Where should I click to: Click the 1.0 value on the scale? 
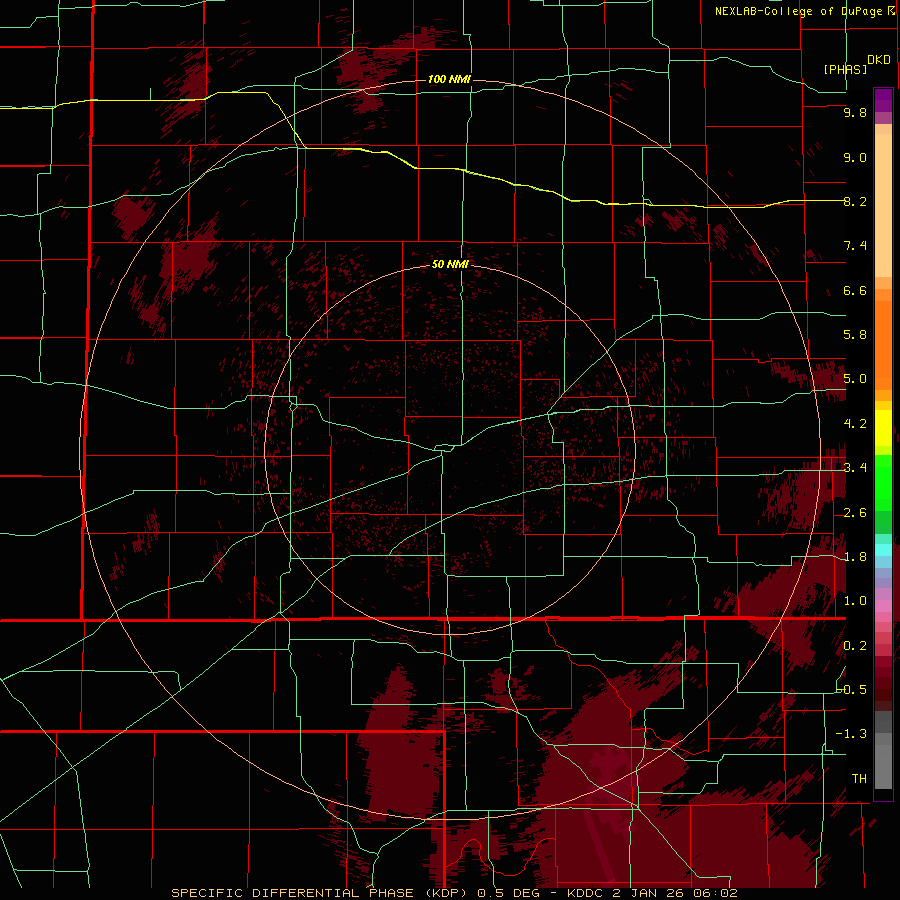click(x=855, y=601)
